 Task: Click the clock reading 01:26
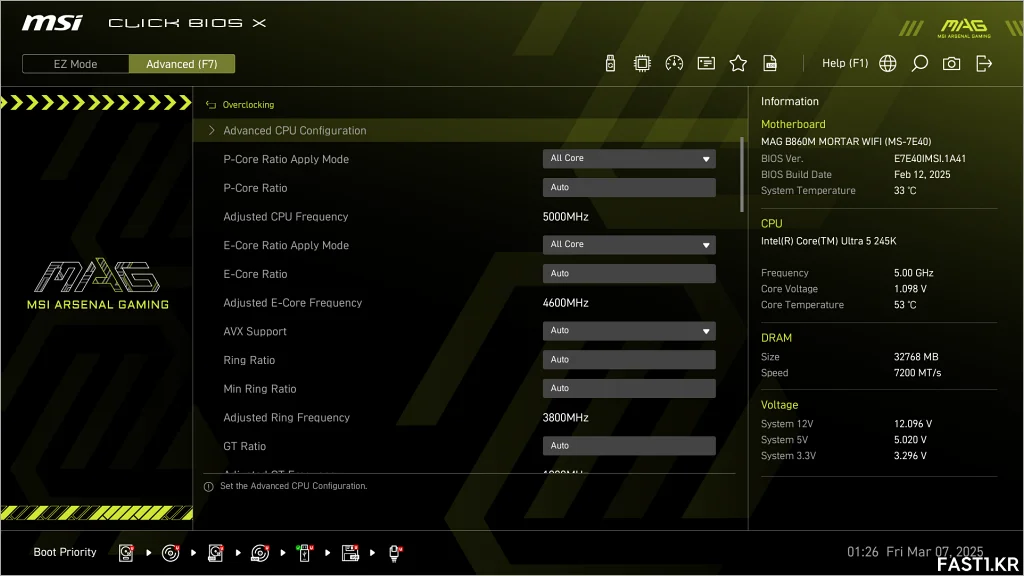[x=863, y=552]
